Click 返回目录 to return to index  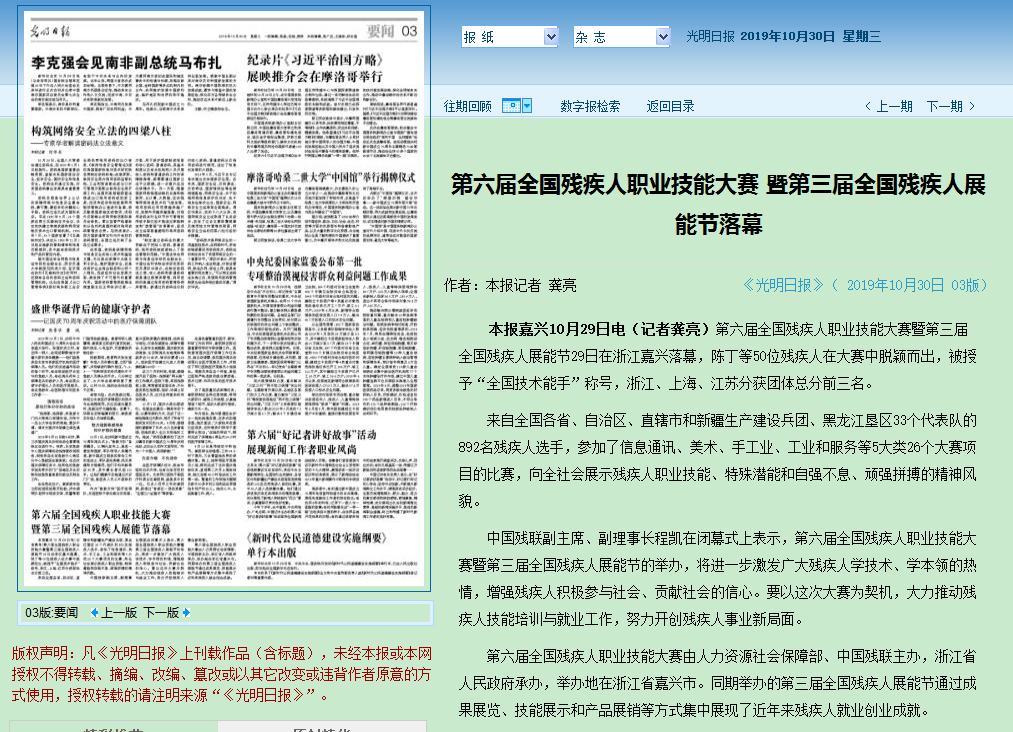click(670, 106)
